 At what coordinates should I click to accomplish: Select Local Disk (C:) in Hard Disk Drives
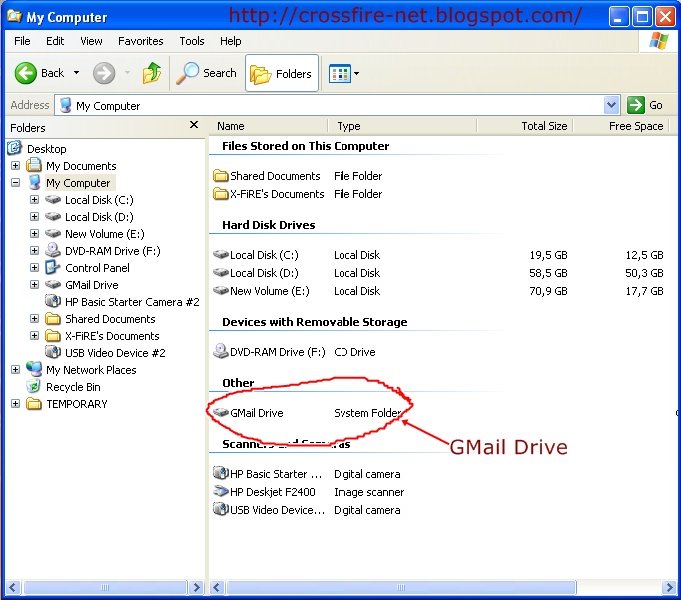[264, 255]
